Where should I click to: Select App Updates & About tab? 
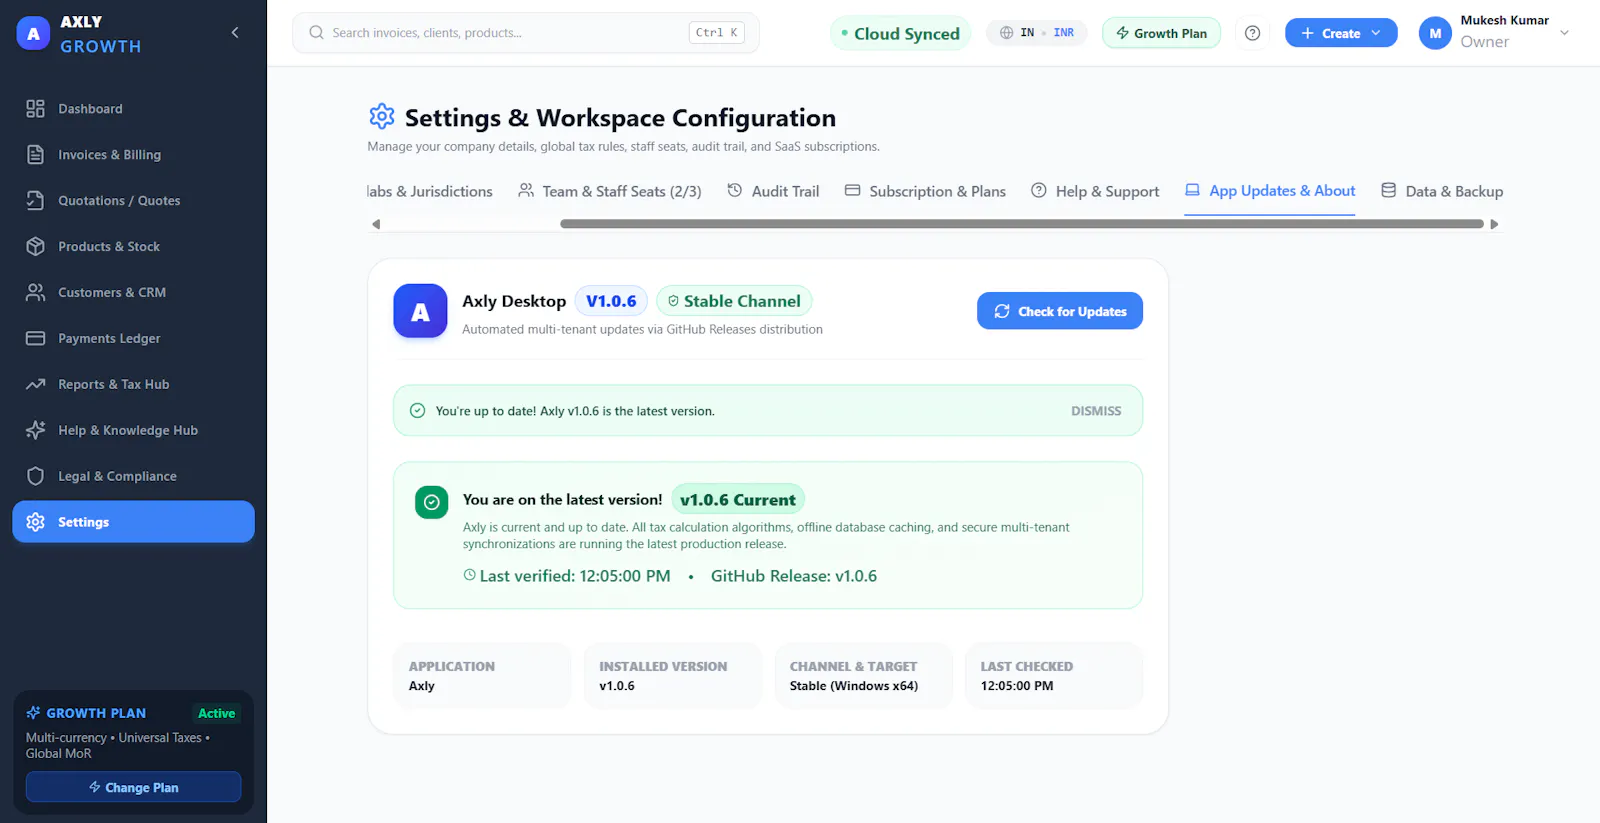tap(1270, 191)
